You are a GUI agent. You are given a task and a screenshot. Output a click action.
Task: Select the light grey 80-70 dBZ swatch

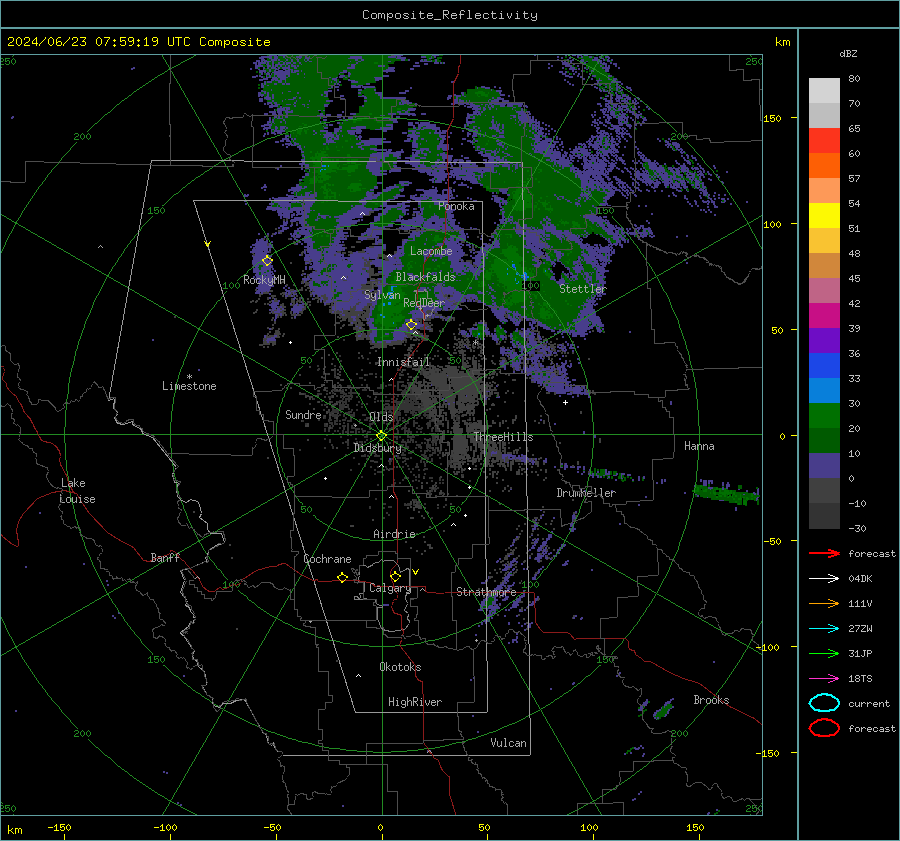(824, 91)
